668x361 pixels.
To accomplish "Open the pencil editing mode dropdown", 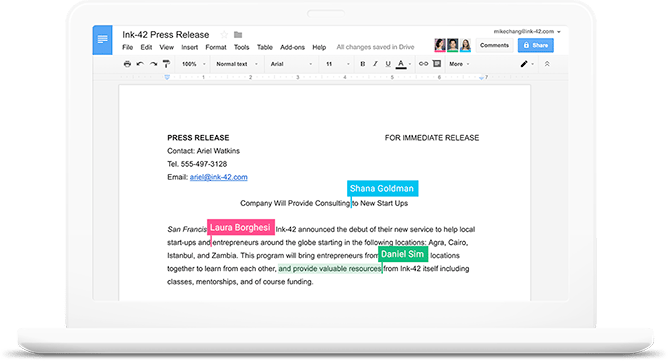I will [527, 64].
